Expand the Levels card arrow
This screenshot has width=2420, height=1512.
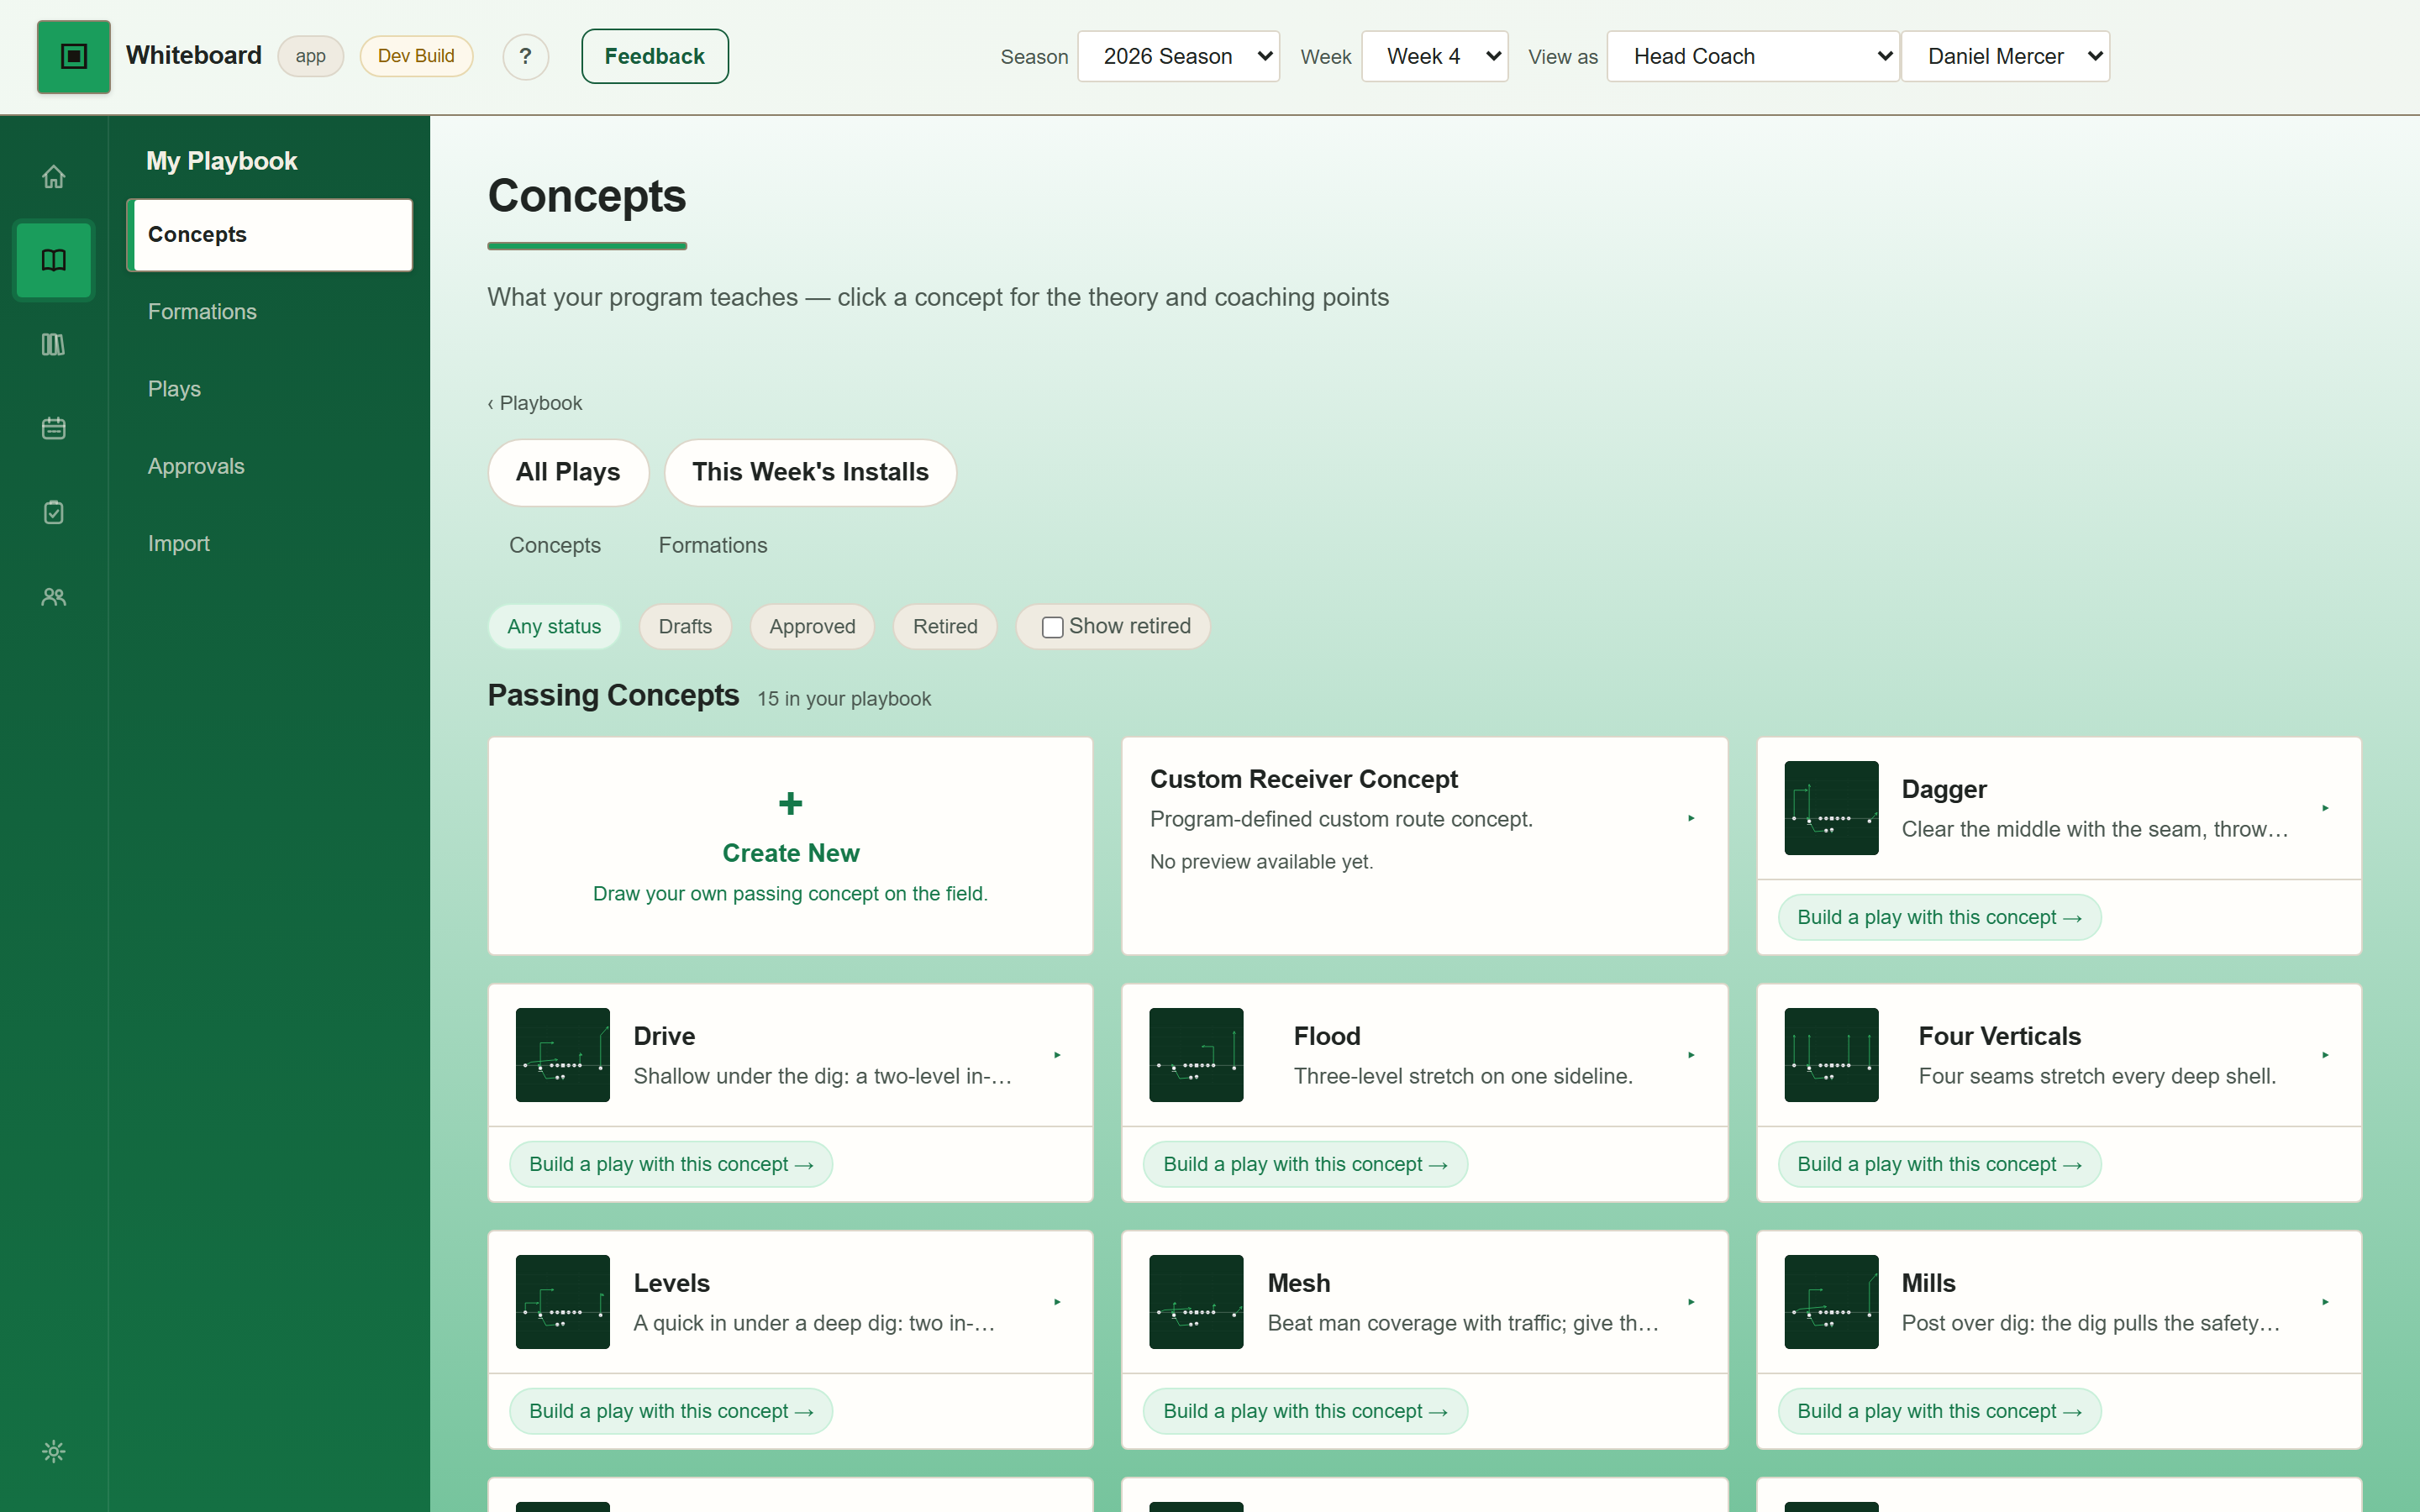tap(1057, 1302)
